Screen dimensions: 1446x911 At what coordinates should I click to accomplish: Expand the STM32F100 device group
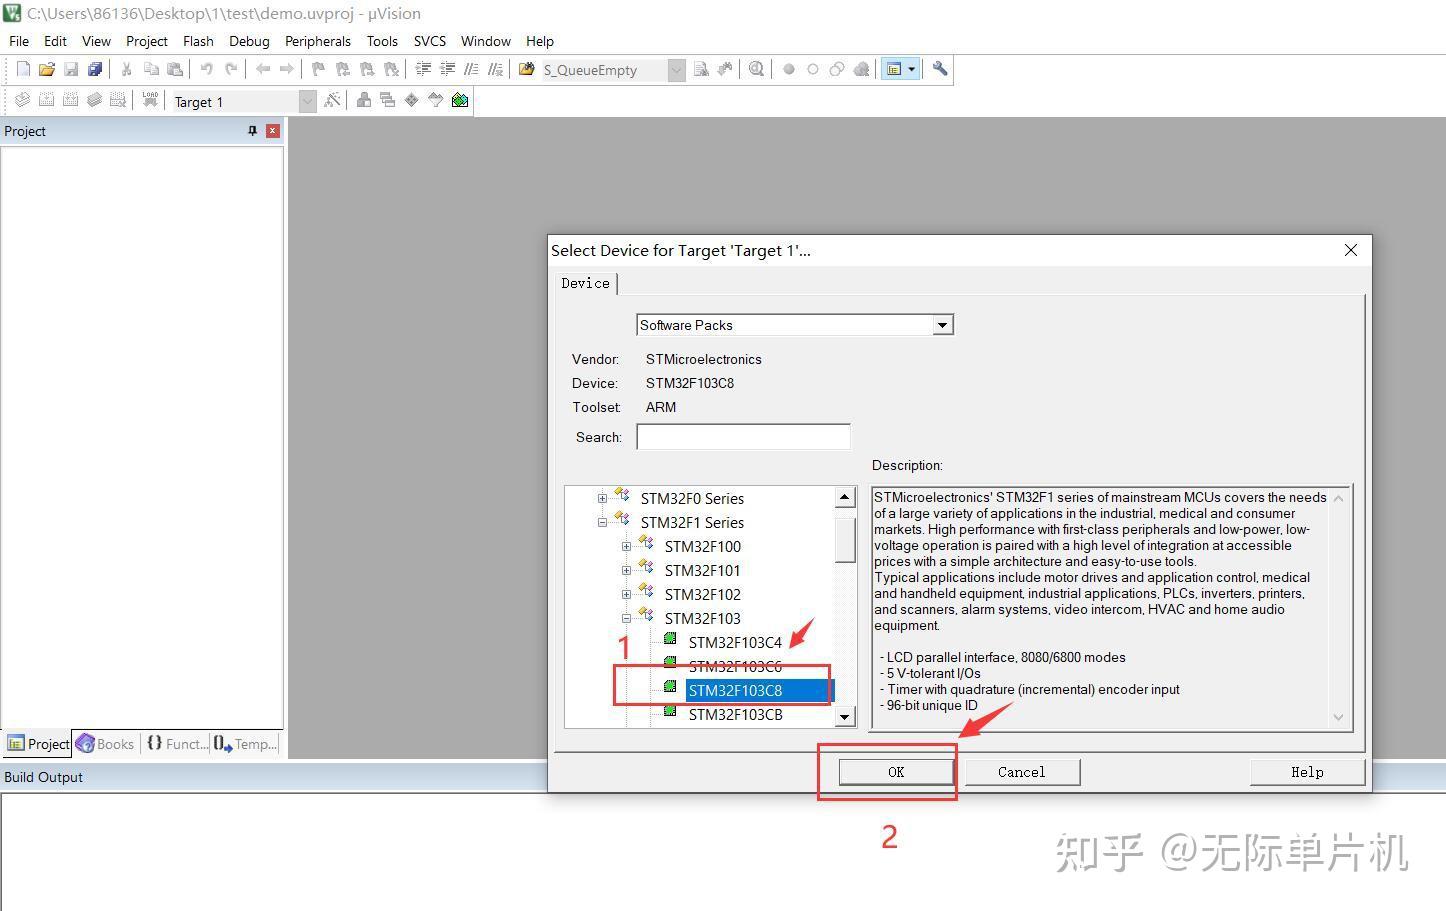tap(626, 546)
